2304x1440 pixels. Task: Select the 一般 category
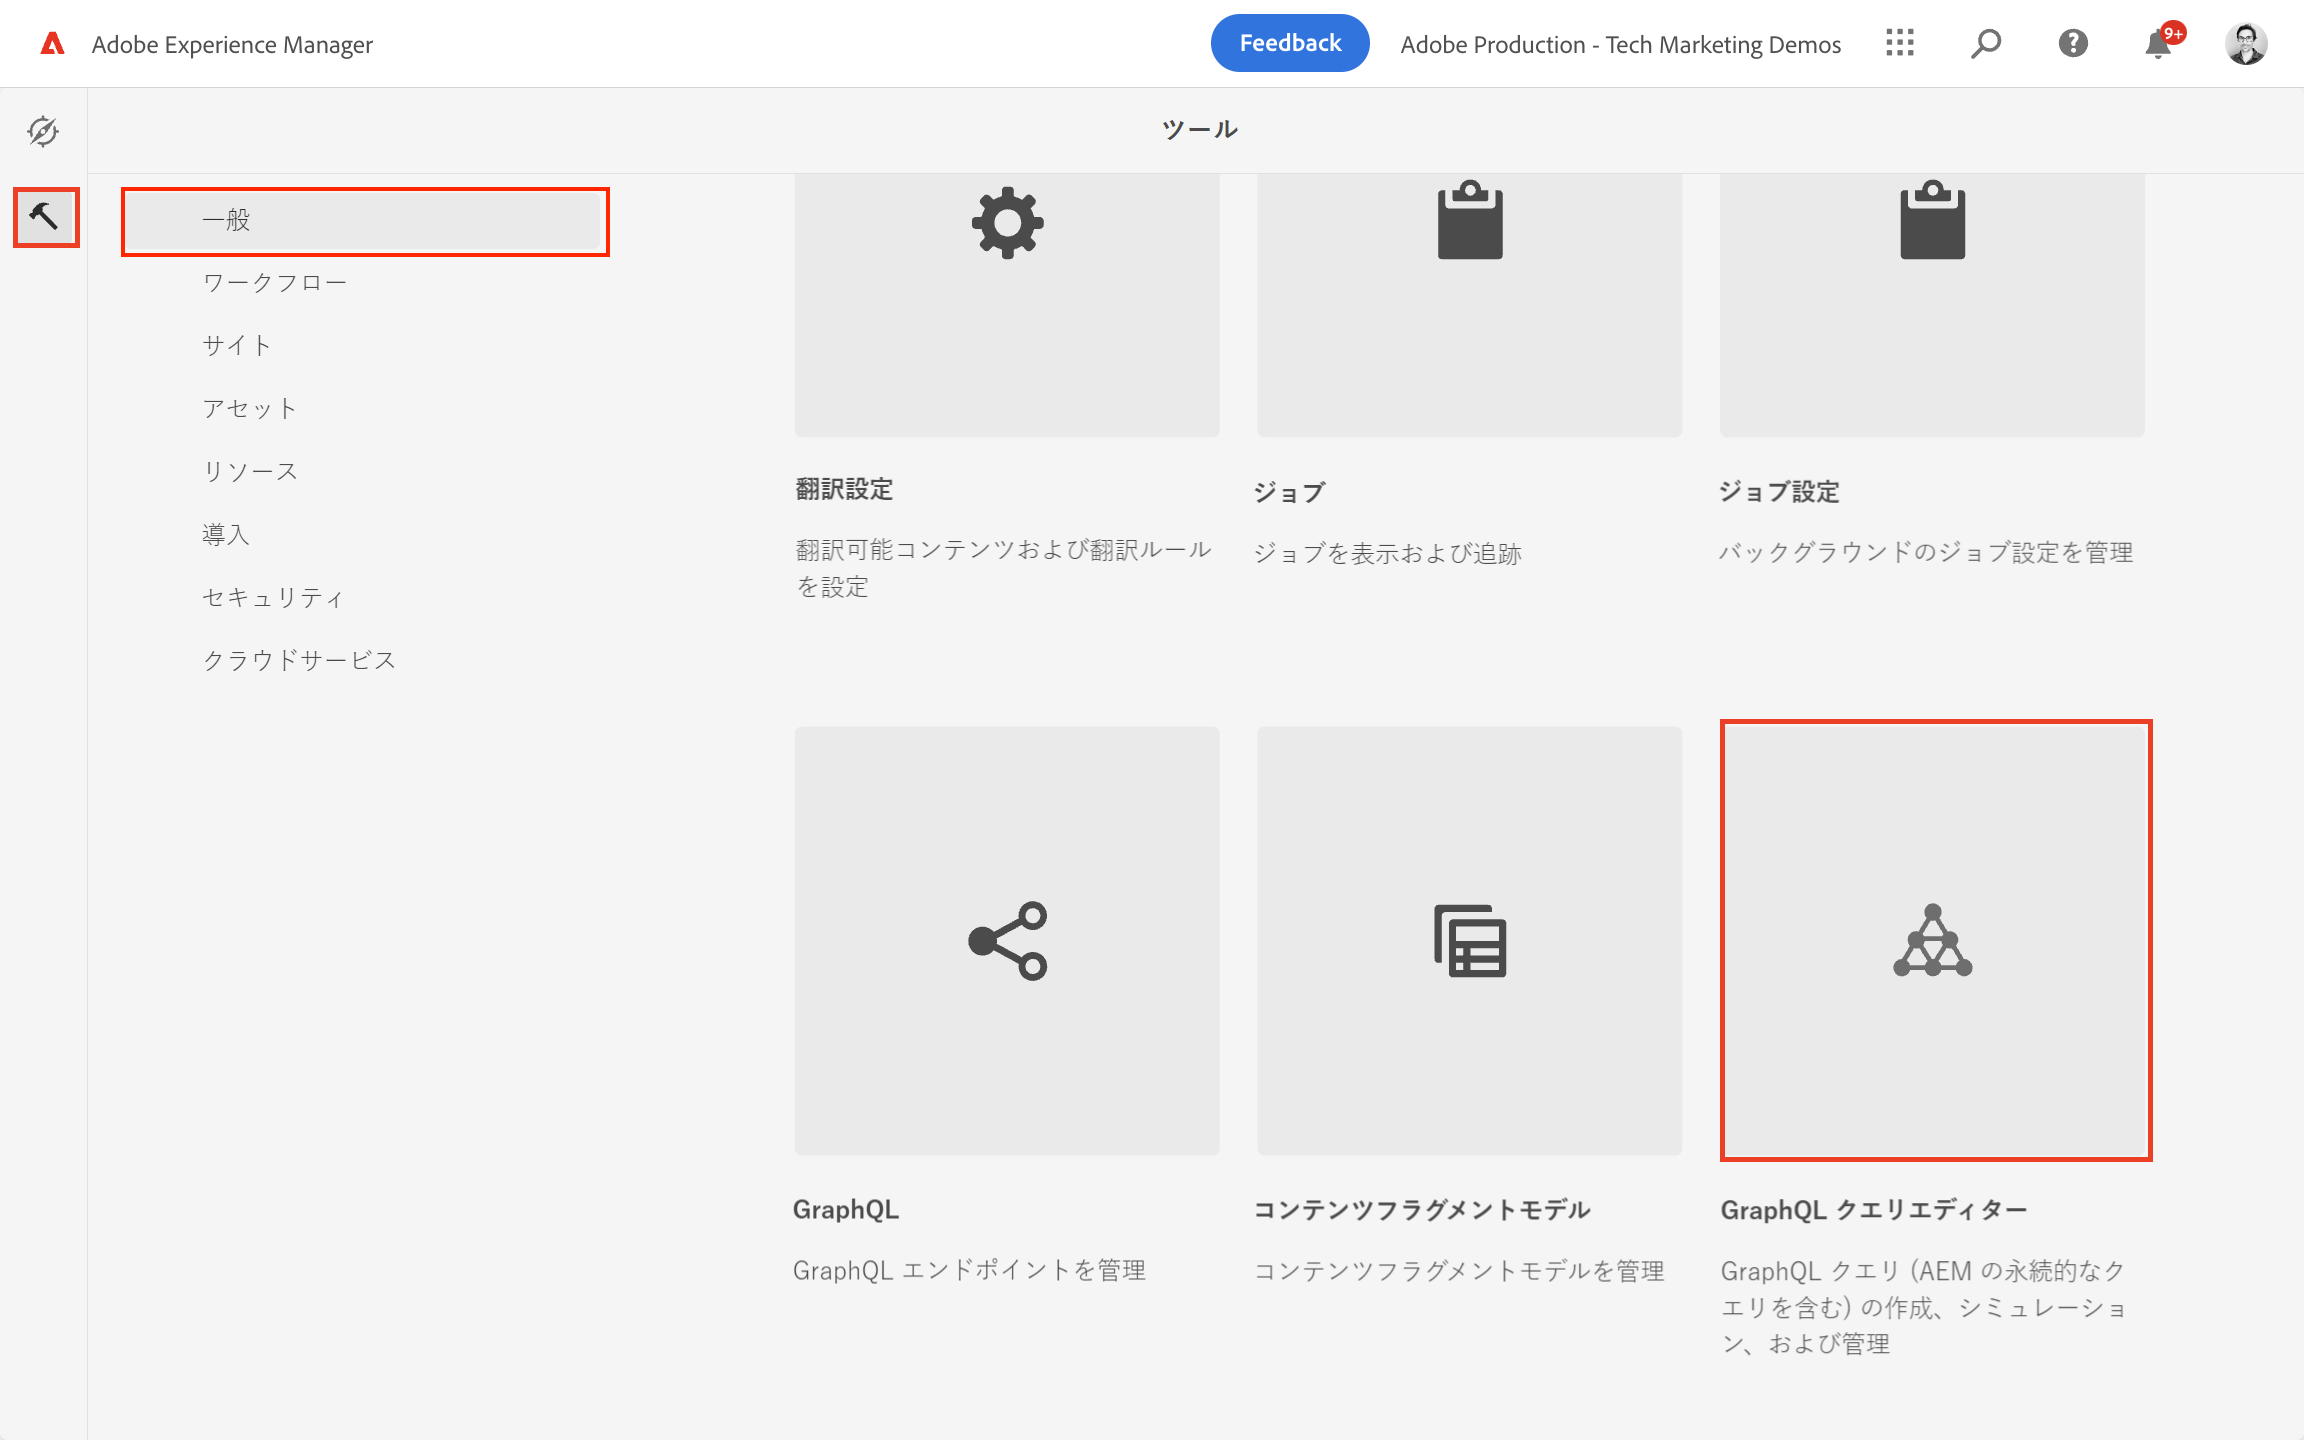[364, 221]
